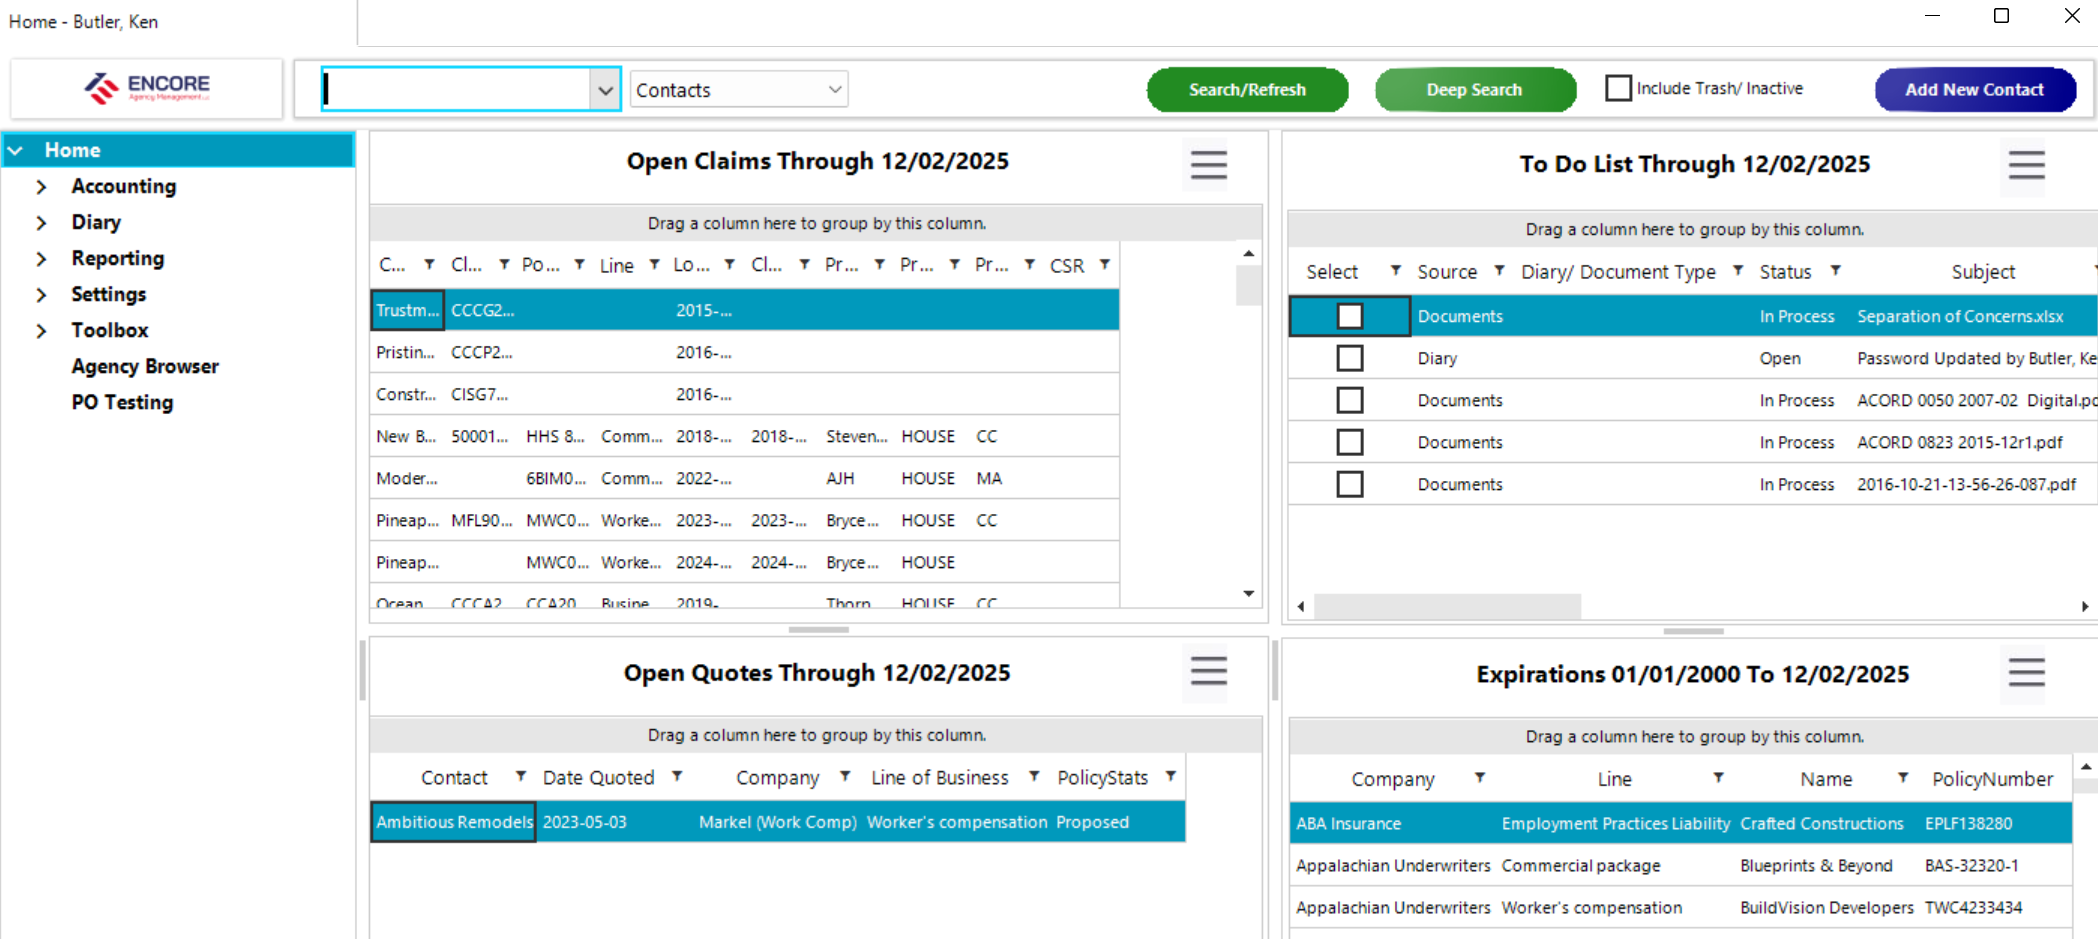The image size is (2098, 939).
Task: Select Agency Browser in the sidebar
Action: coord(145,366)
